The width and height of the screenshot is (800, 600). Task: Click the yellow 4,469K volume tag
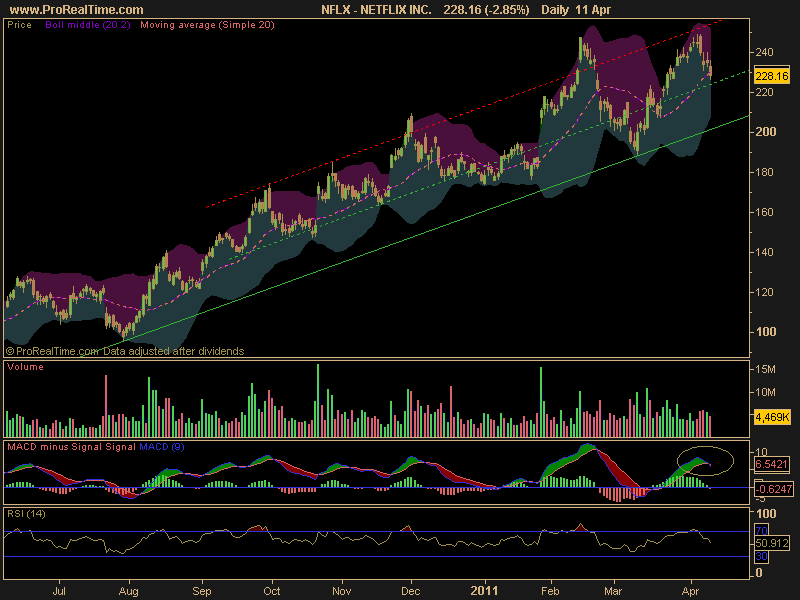tap(772, 417)
